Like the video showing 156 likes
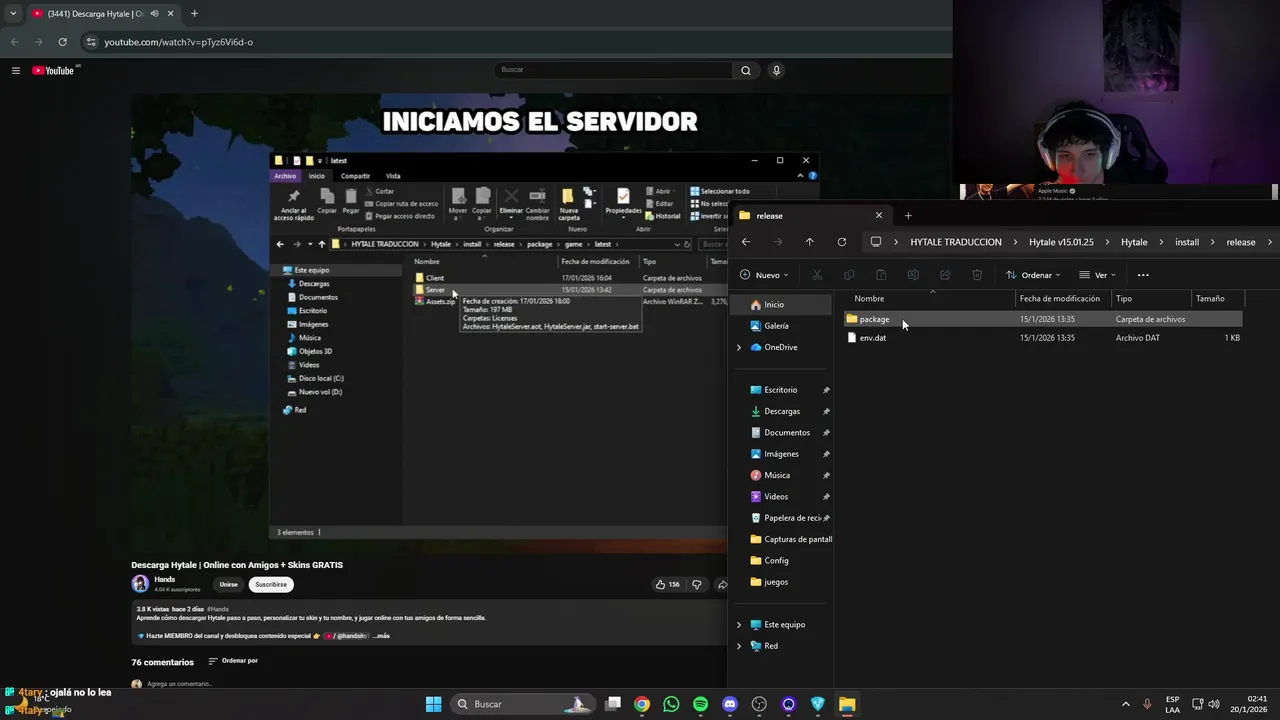The height and width of the screenshot is (720, 1280). pos(667,584)
